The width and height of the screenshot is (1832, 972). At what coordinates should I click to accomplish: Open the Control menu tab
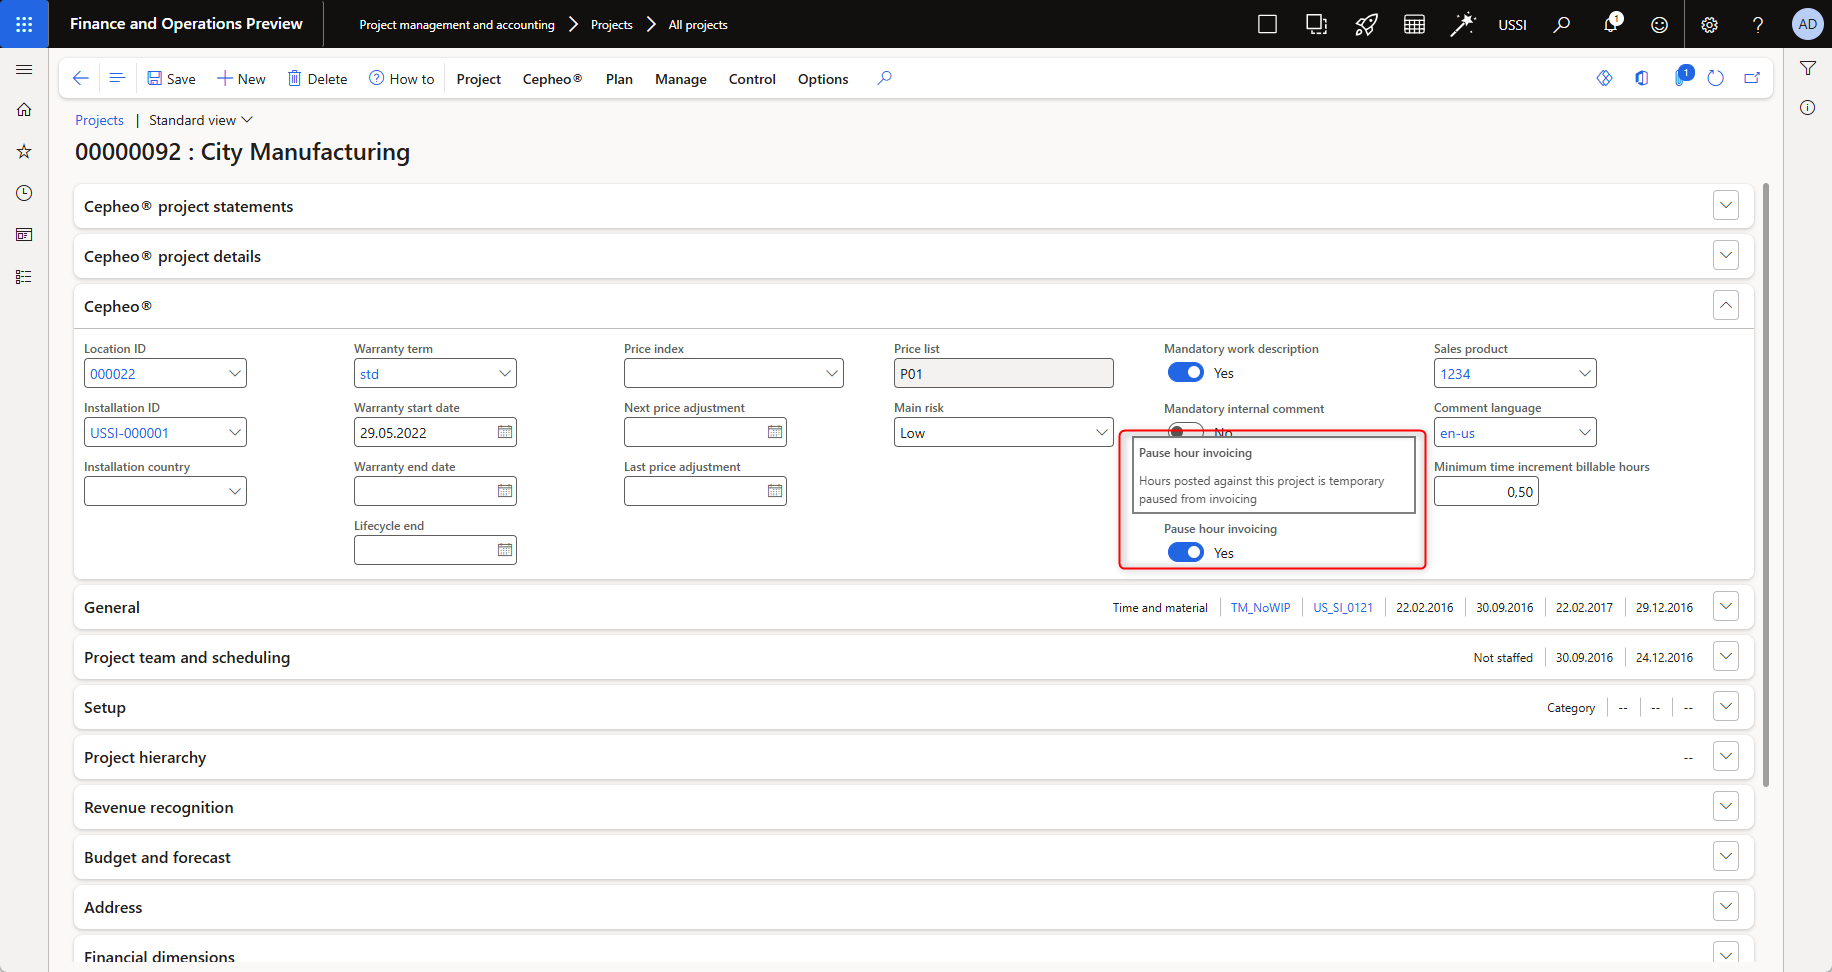coord(752,79)
